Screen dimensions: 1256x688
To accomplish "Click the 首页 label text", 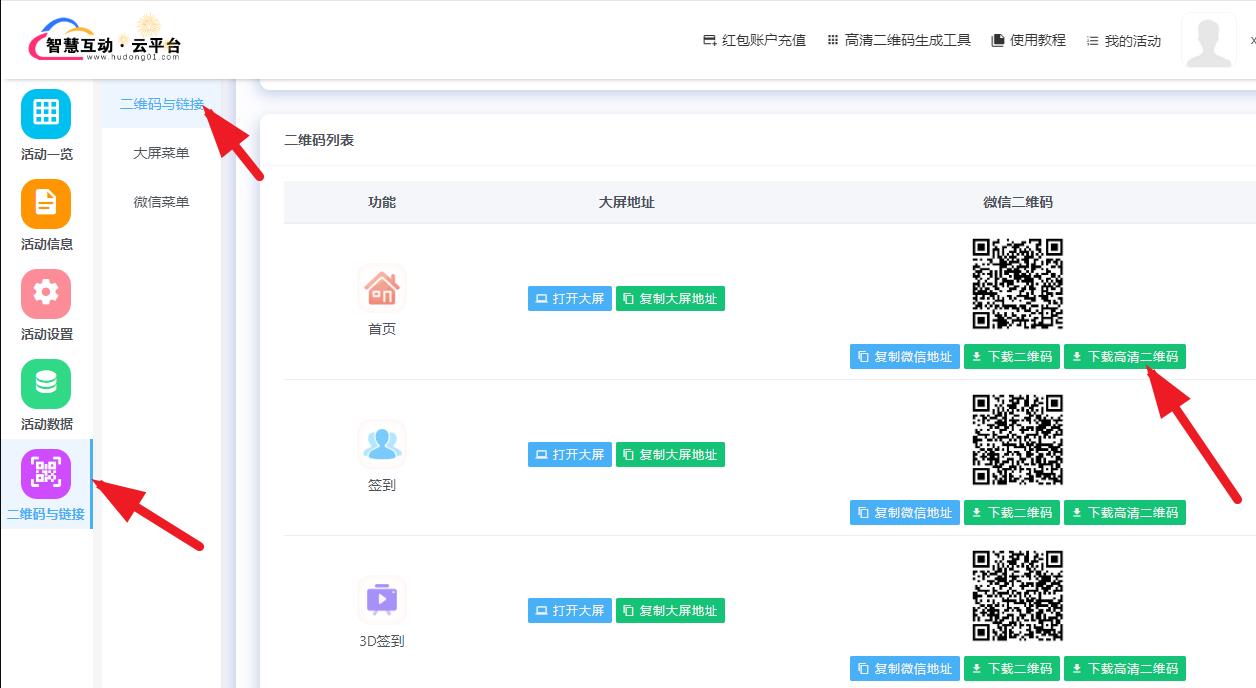I will pyautogui.click(x=382, y=329).
